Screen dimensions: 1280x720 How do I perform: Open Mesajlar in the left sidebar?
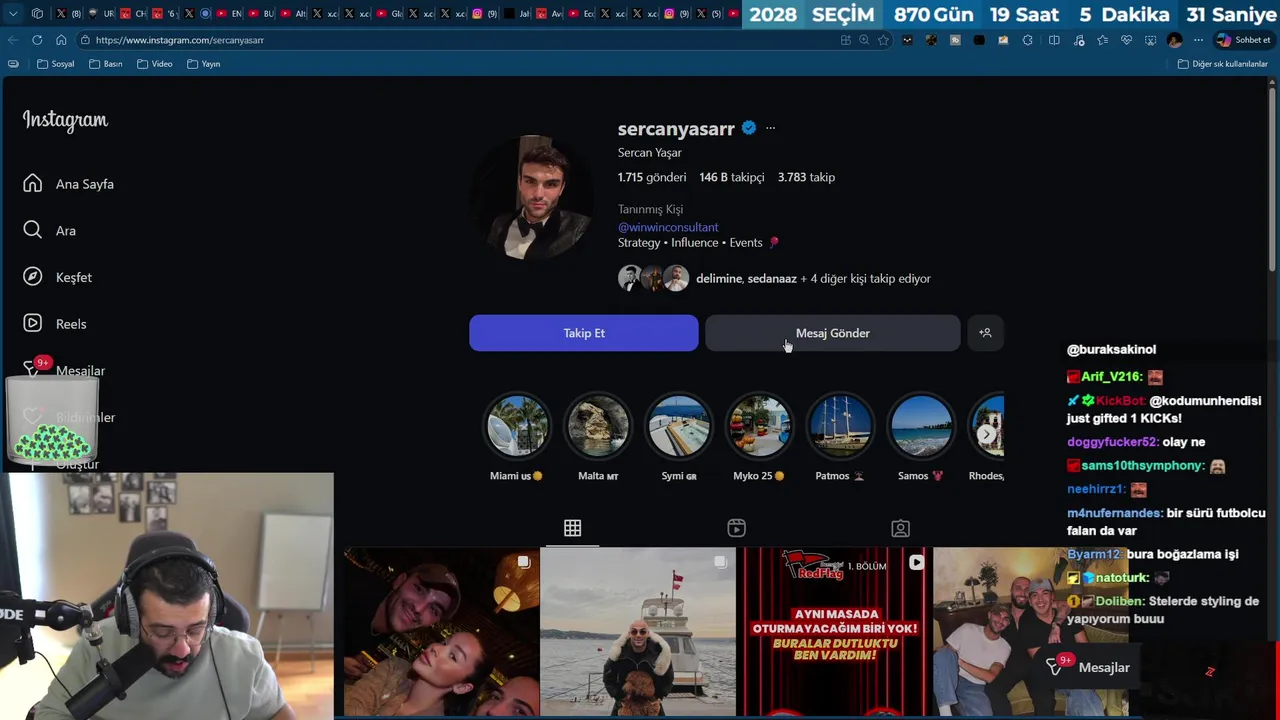(65, 370)
